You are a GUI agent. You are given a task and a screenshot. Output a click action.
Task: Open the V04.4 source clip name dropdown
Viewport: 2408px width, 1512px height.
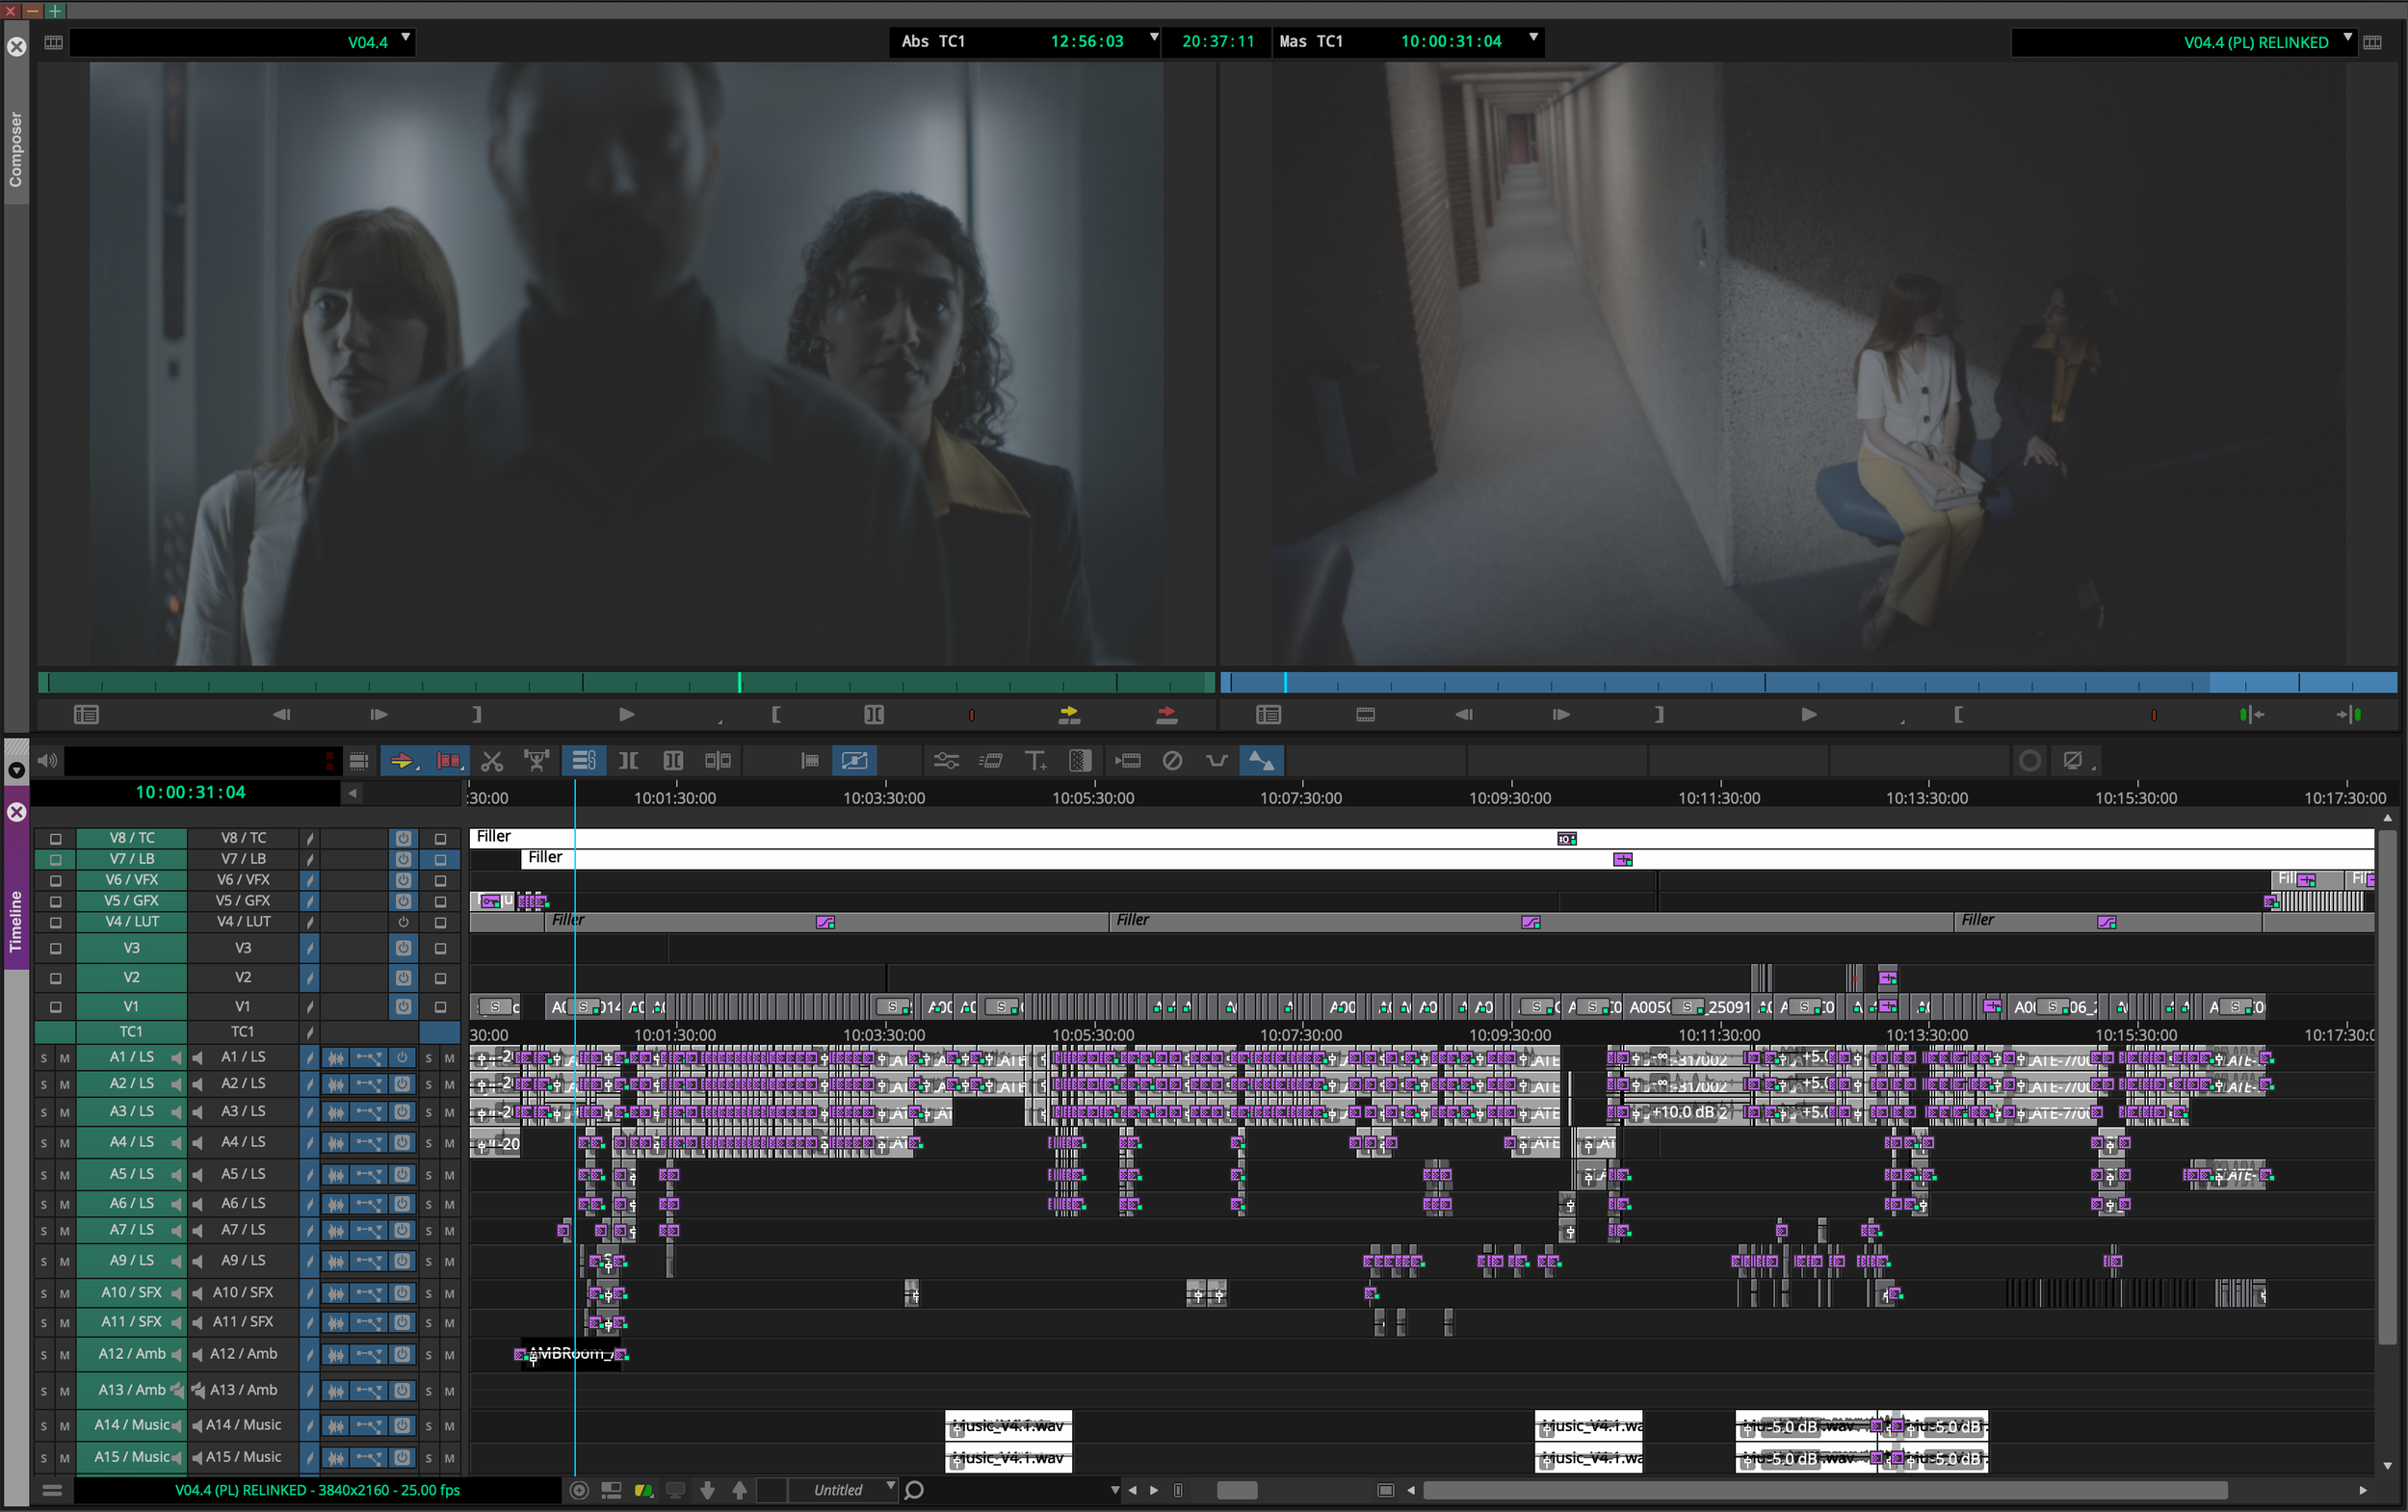[405, 39]
